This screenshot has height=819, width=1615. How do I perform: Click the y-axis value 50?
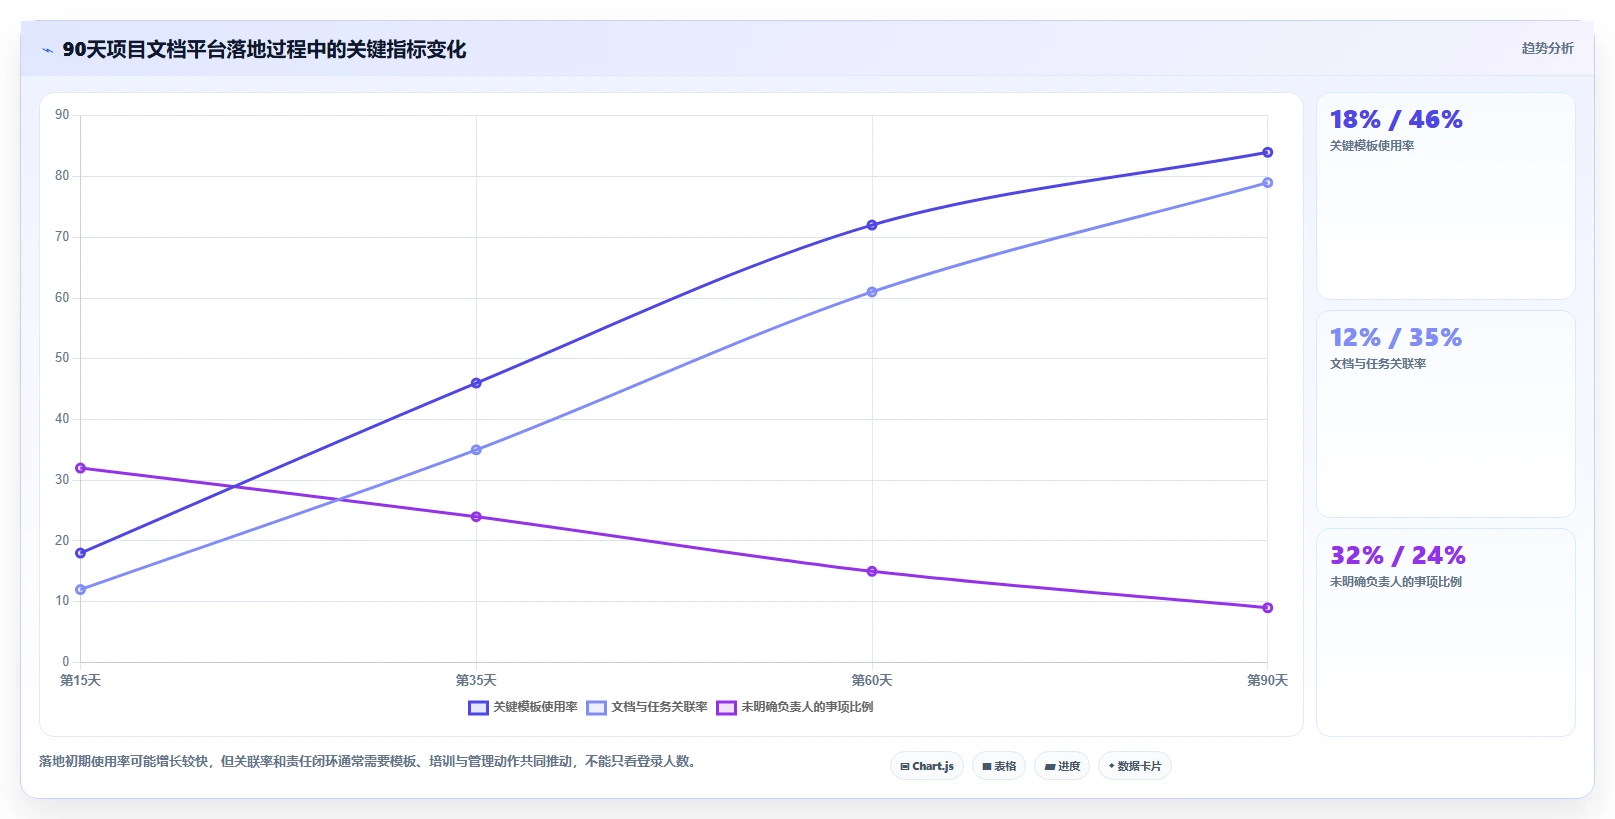[62, 358]
